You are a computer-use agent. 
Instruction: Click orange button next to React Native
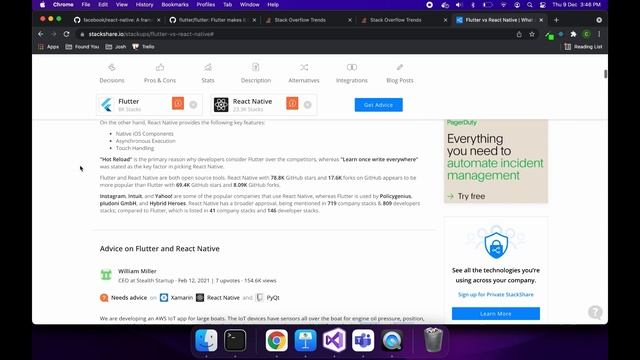292,103
